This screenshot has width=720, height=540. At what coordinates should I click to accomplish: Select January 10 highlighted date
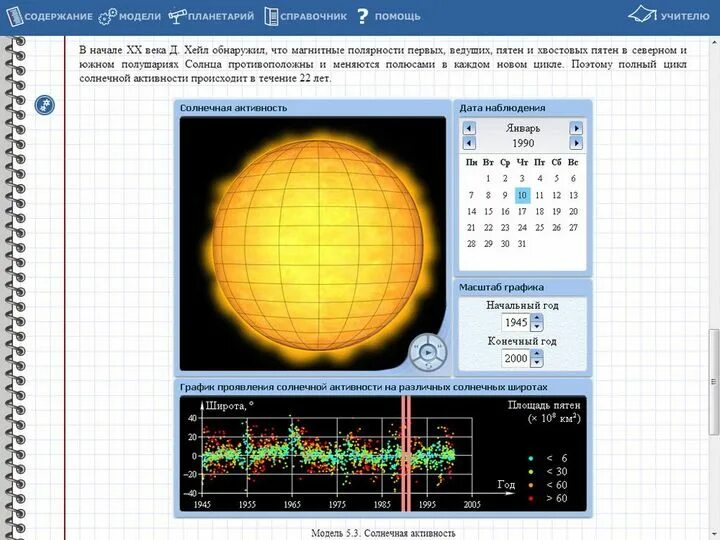pos(523,195)
